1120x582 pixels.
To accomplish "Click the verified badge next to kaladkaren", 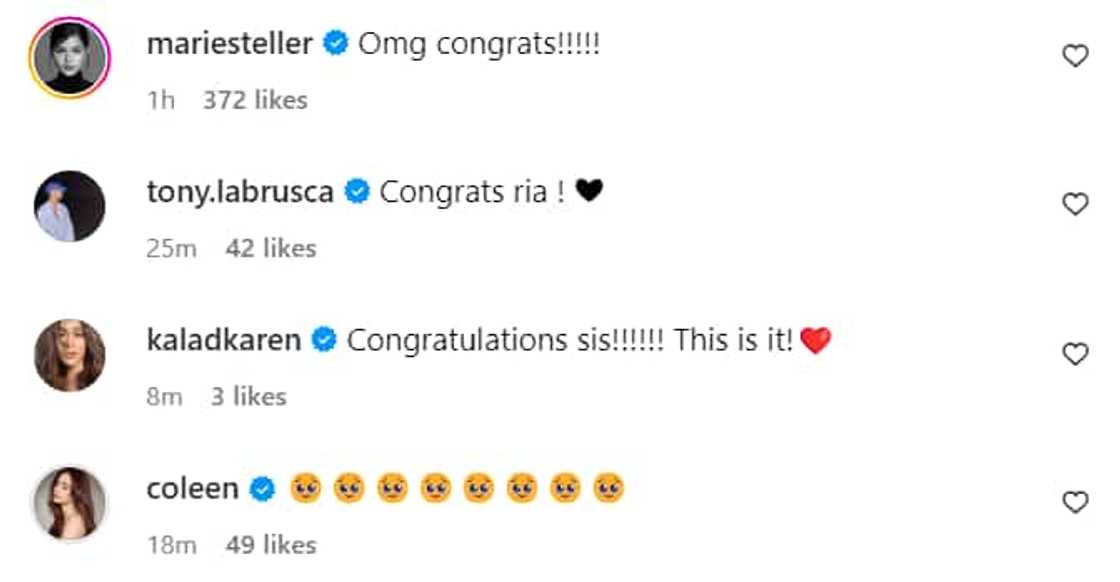I will point(324,341).
